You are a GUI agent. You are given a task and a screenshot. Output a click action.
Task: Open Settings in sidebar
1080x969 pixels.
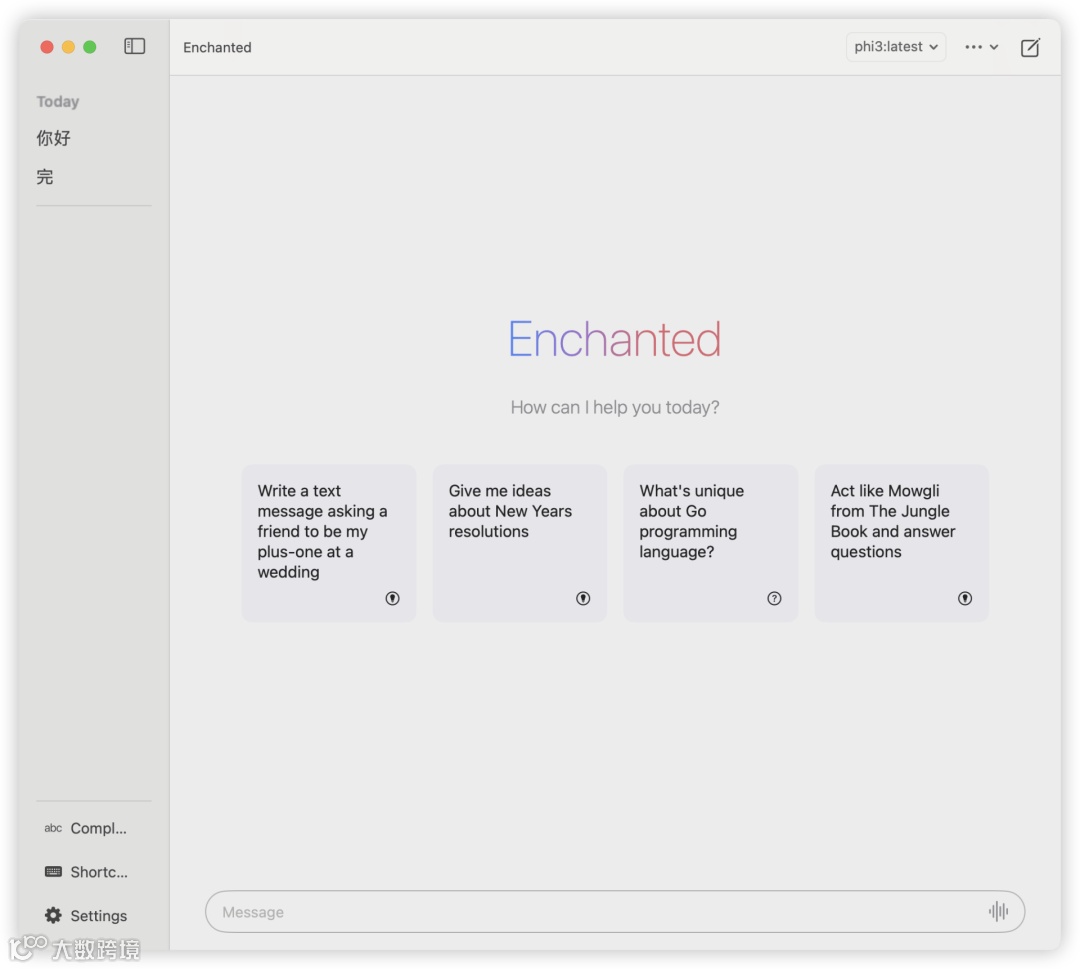pos(86,915)
